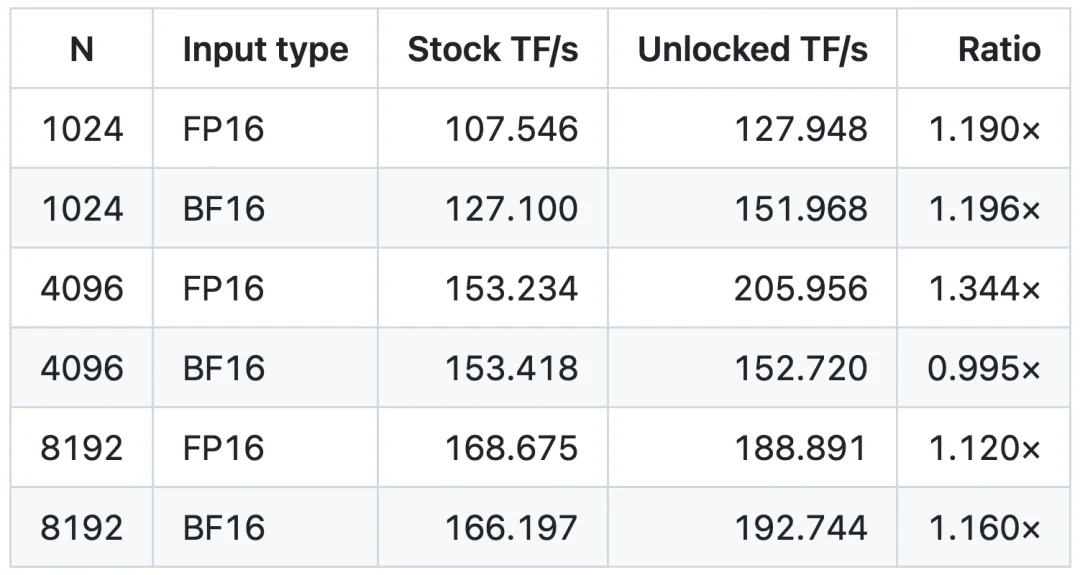1080x575 pixels.
Task: Select the Input type column header
Action: [265, 50]
